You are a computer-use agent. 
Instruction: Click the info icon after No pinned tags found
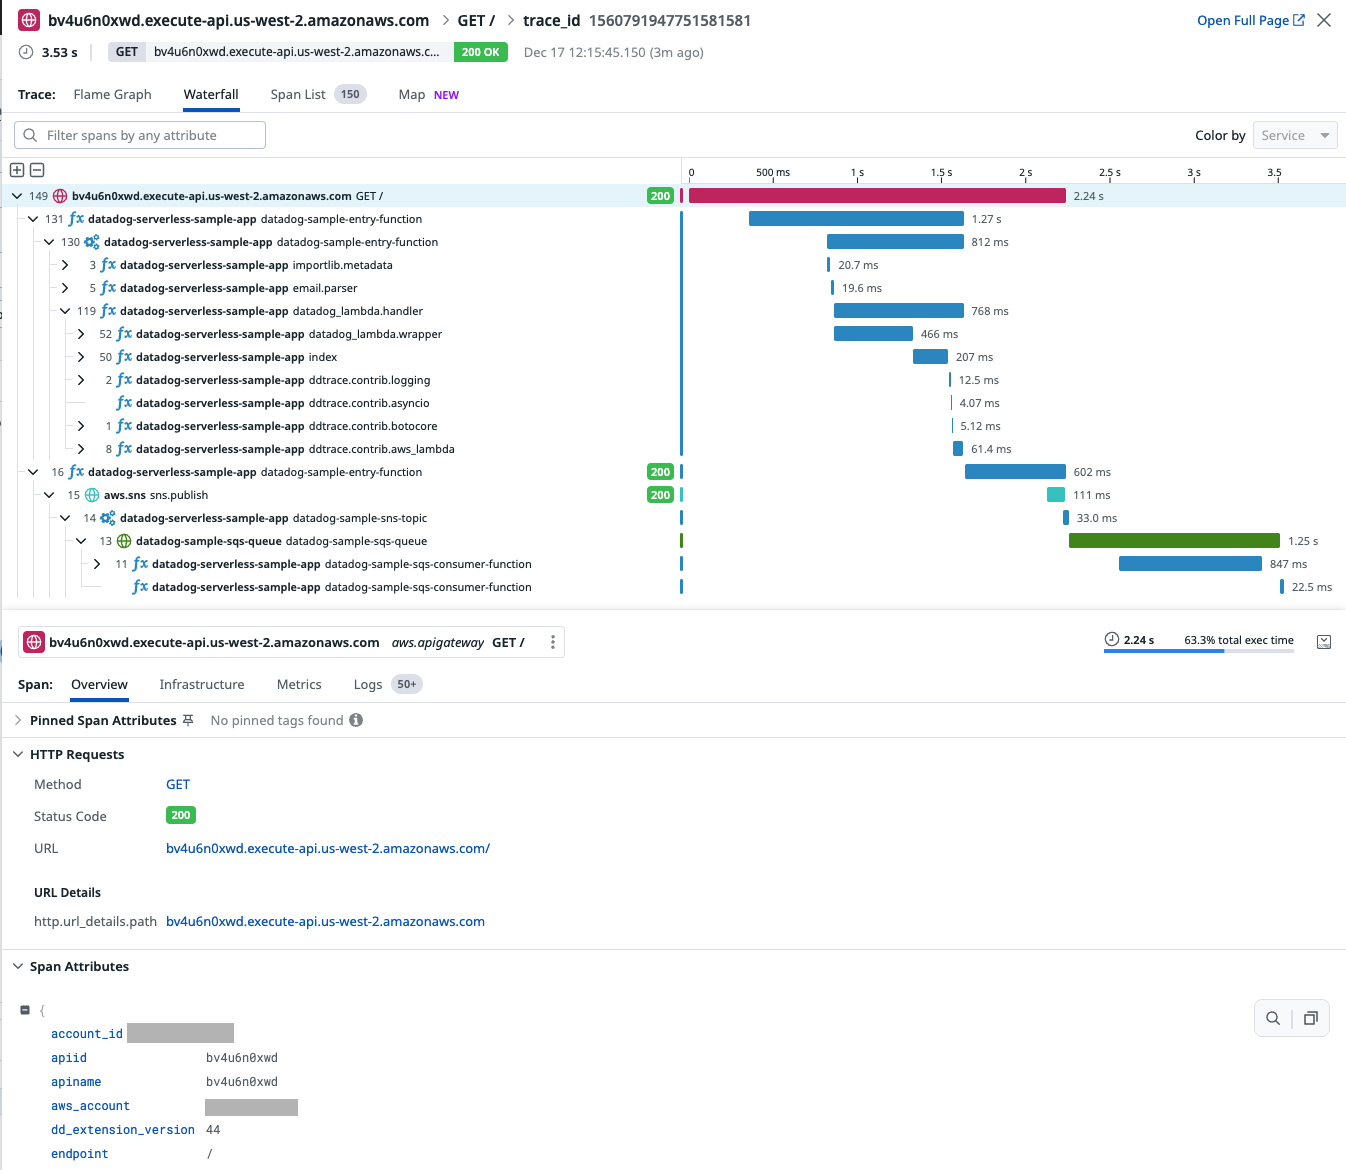coord(356,719)
